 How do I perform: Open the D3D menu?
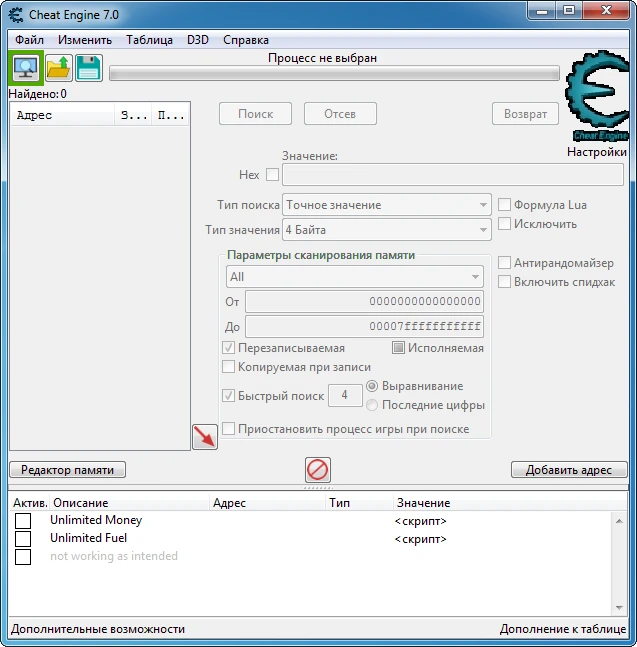point(198,40)
